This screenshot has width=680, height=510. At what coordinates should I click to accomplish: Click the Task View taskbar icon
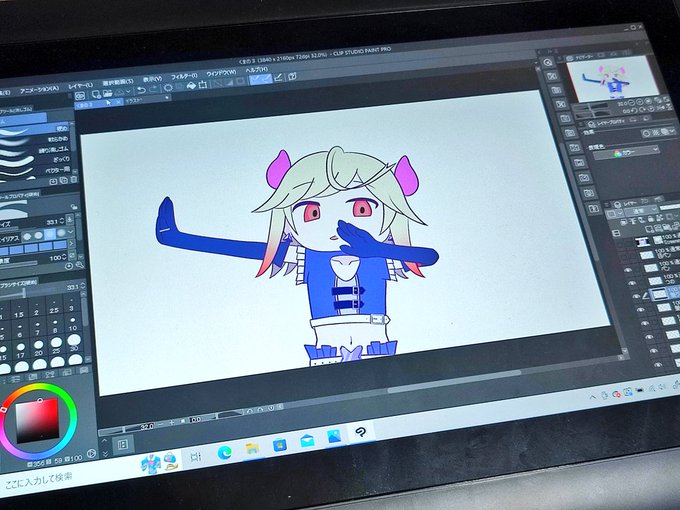tap(196, 457)
